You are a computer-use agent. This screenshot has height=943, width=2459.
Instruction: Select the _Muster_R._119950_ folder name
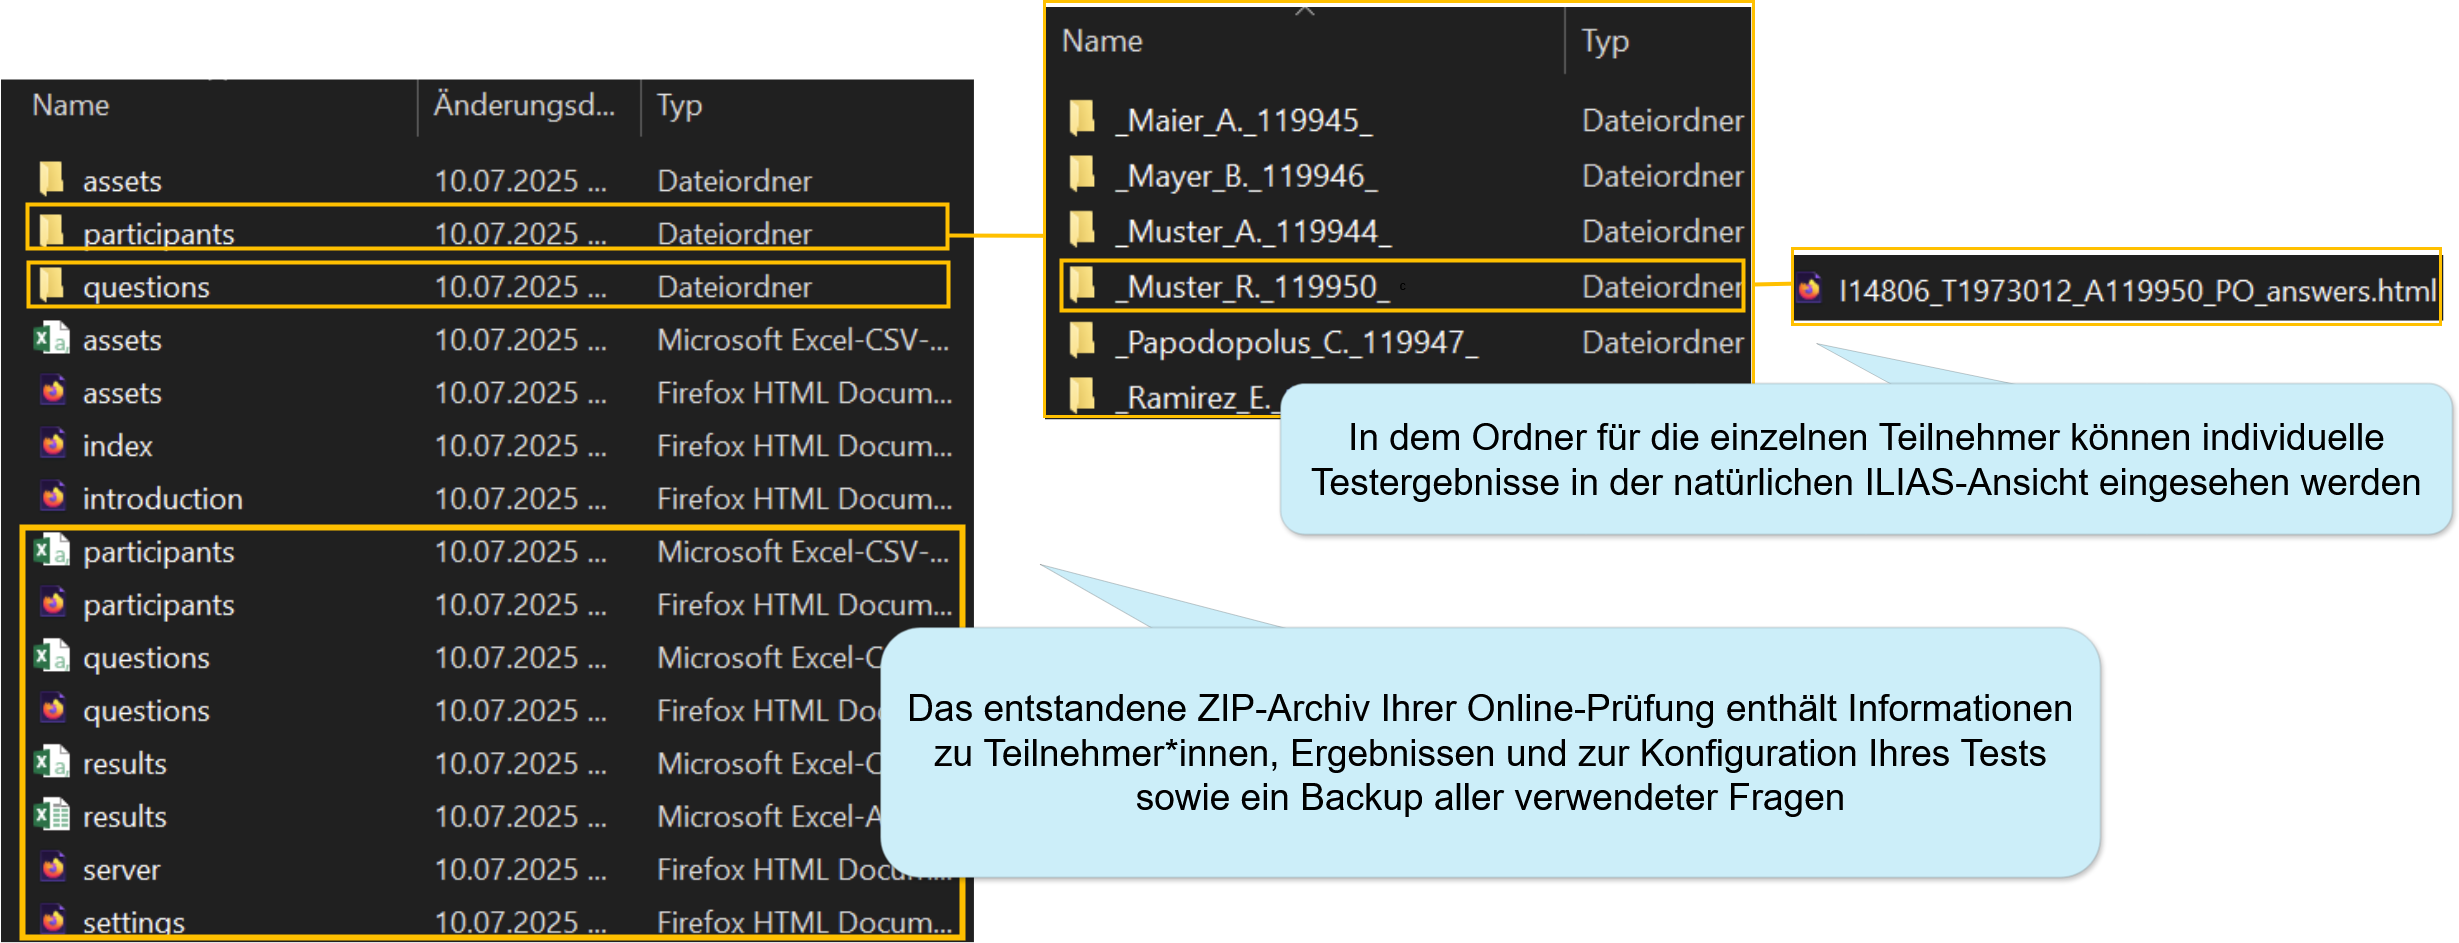click(x=1252, y=287)
